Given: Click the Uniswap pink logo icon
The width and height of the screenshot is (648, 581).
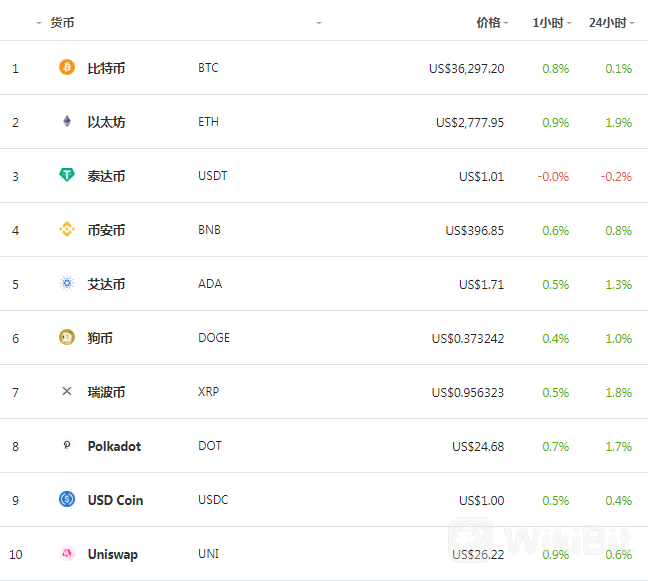Looking at the screenshot, I should coord(67,553).
